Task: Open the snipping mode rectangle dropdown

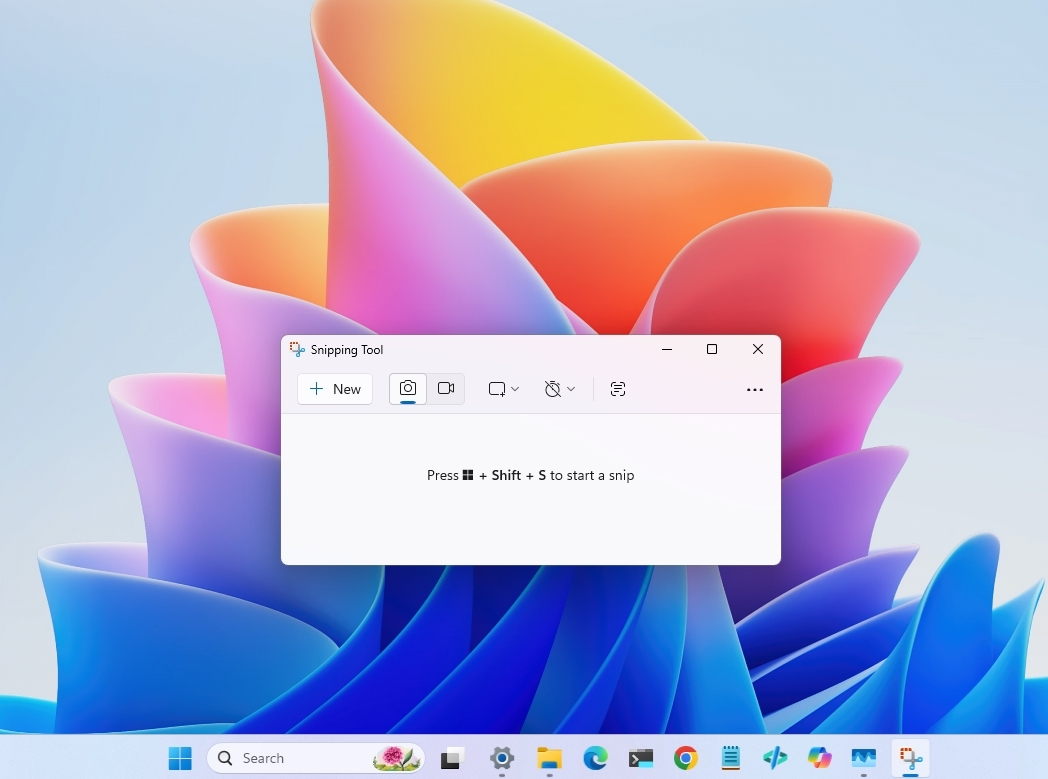Action: [503, 389]
